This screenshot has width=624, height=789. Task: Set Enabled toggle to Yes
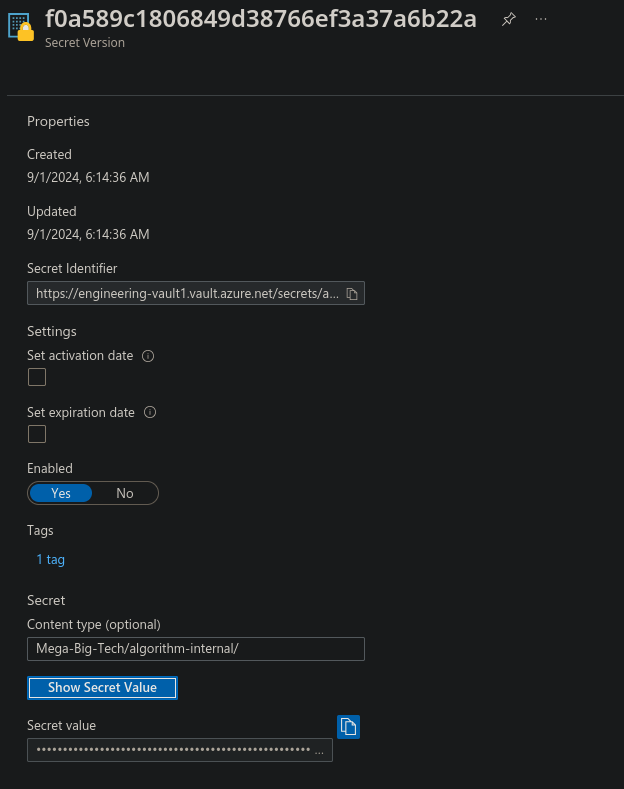pyautogui.click(x=61, y=493)
